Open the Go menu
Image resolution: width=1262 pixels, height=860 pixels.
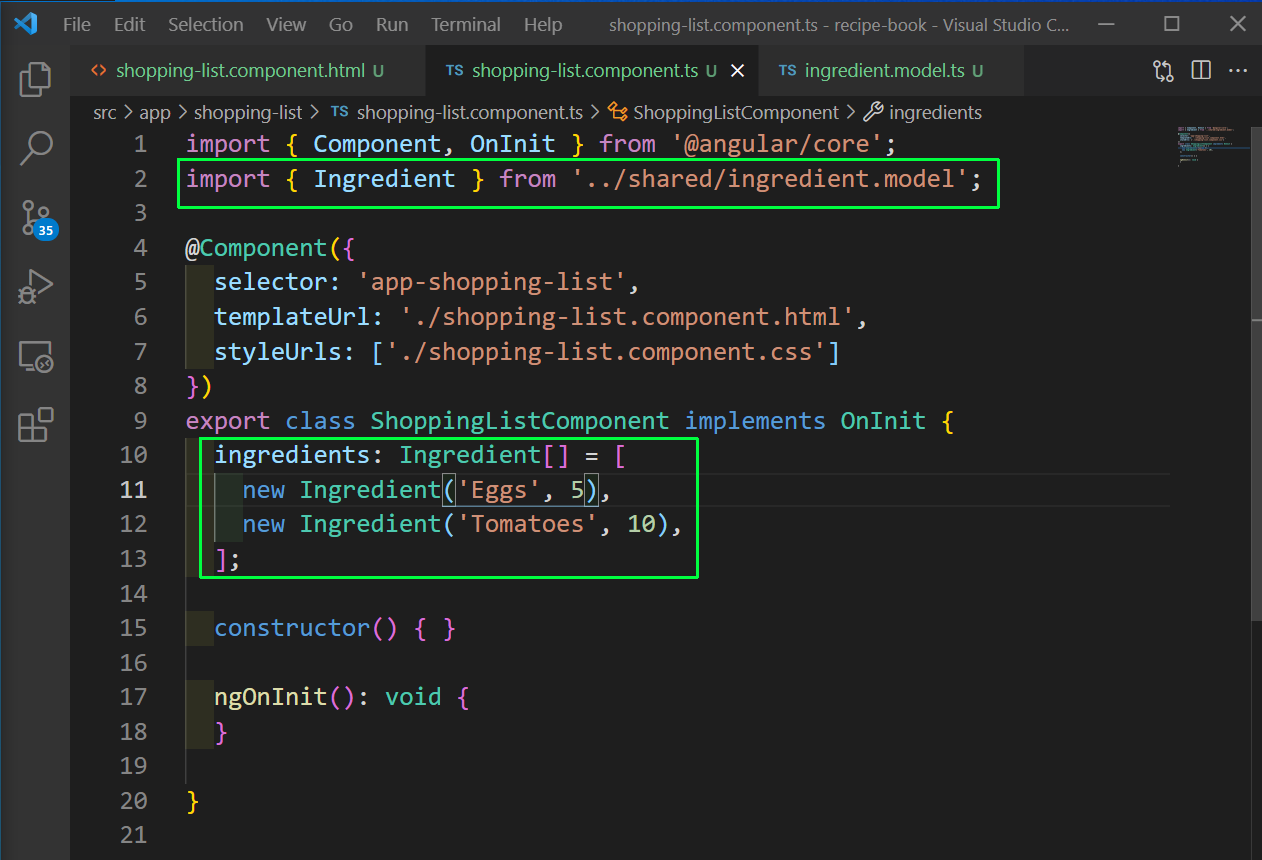pyautogui.click(x=341, y=25)
